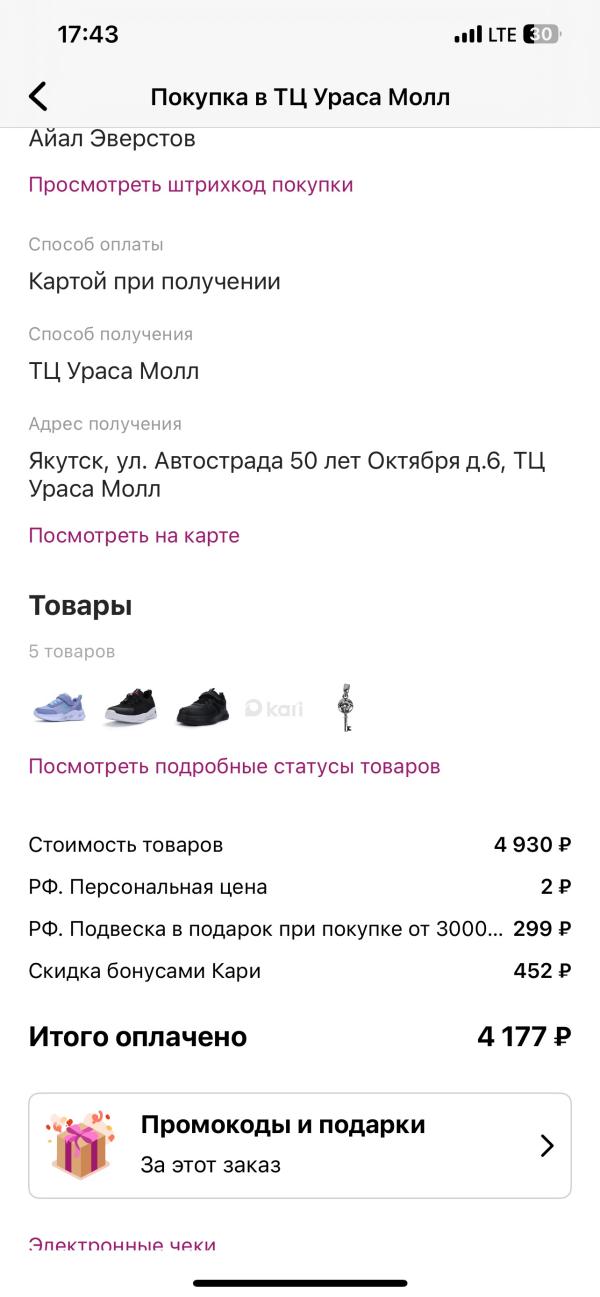
Task: Tap the kari logo placeholder product icon
Action: [x=273, y=707]
